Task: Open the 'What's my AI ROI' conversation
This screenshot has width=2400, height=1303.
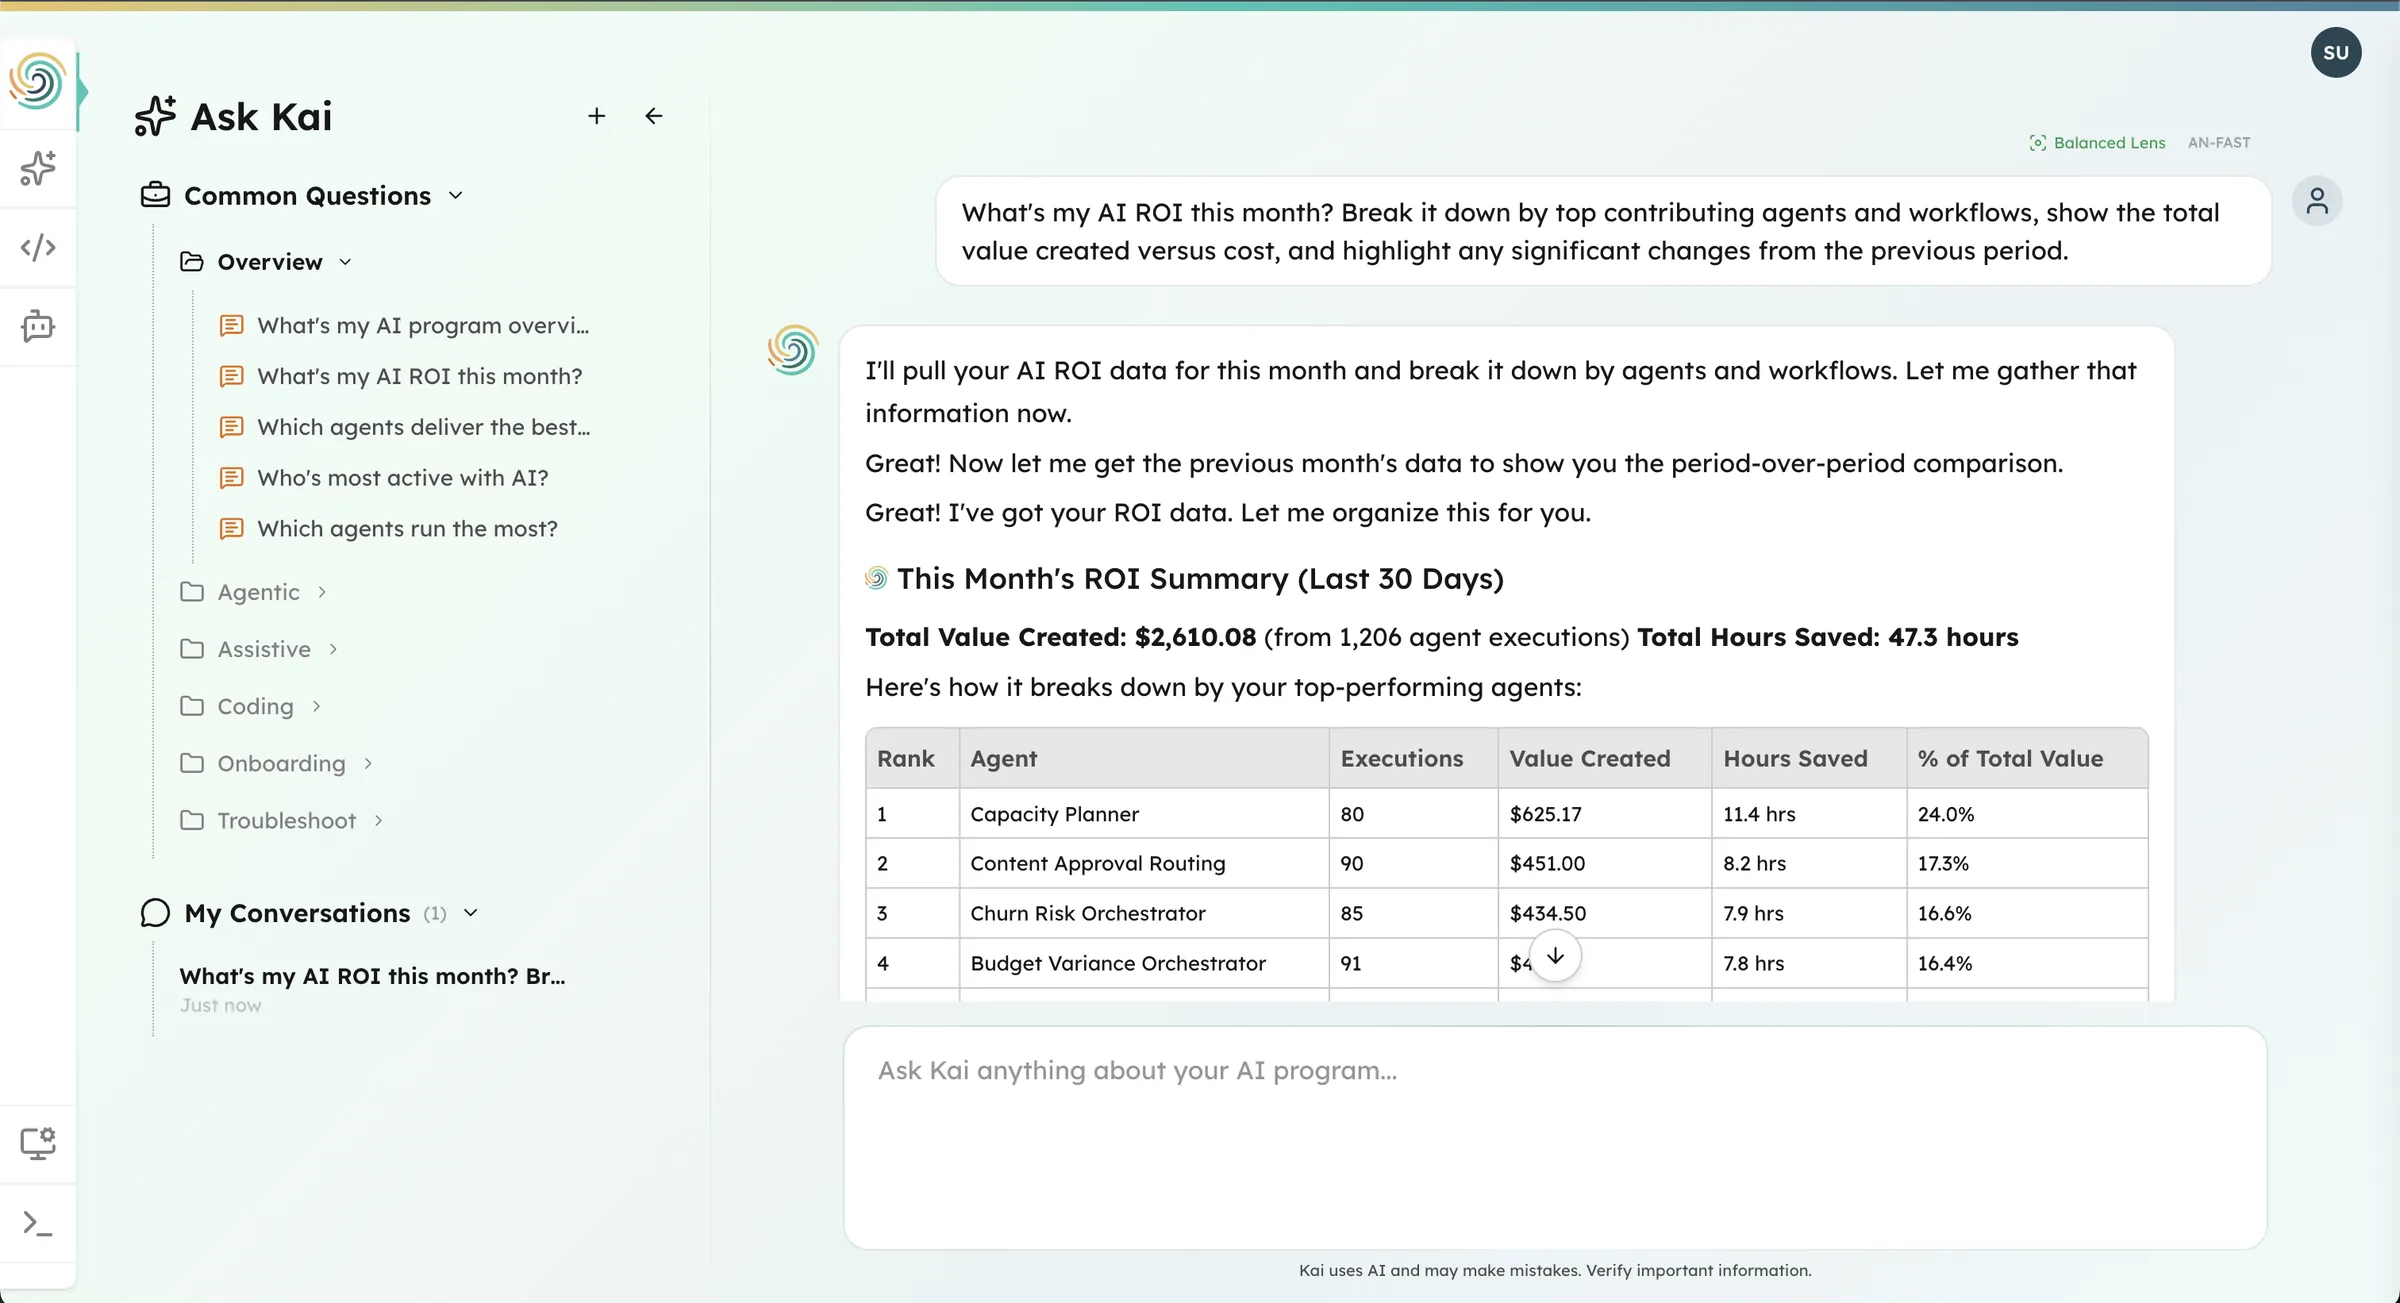Action: point(372,977)
